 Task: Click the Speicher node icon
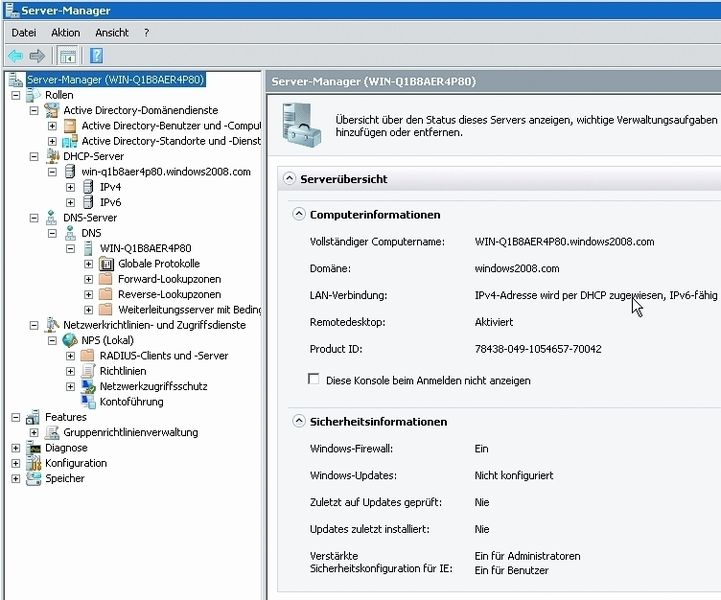pos(34,478)
